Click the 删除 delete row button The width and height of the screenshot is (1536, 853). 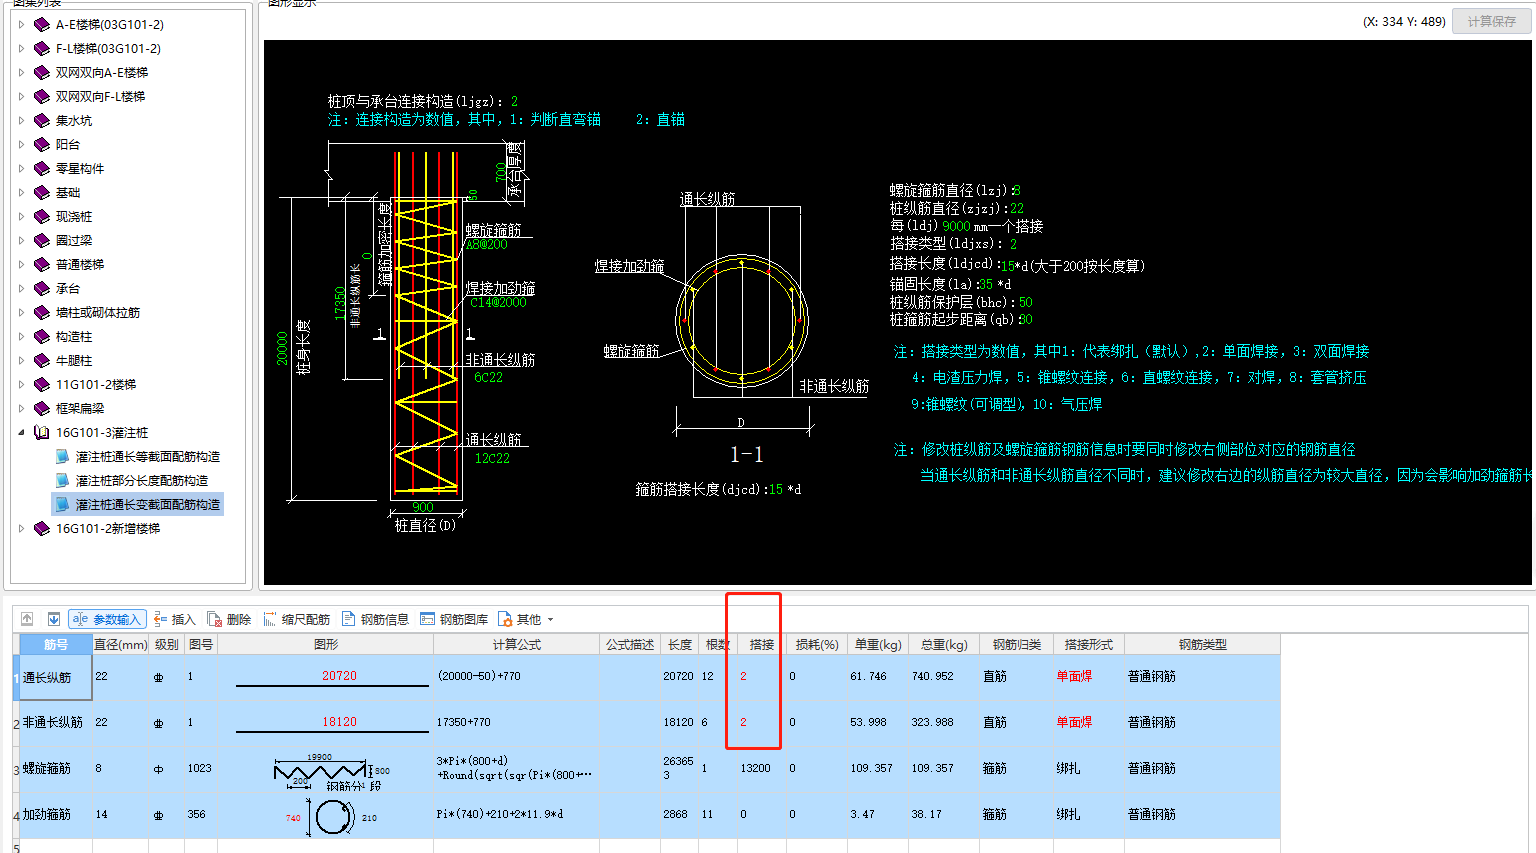tap(229, 619)
